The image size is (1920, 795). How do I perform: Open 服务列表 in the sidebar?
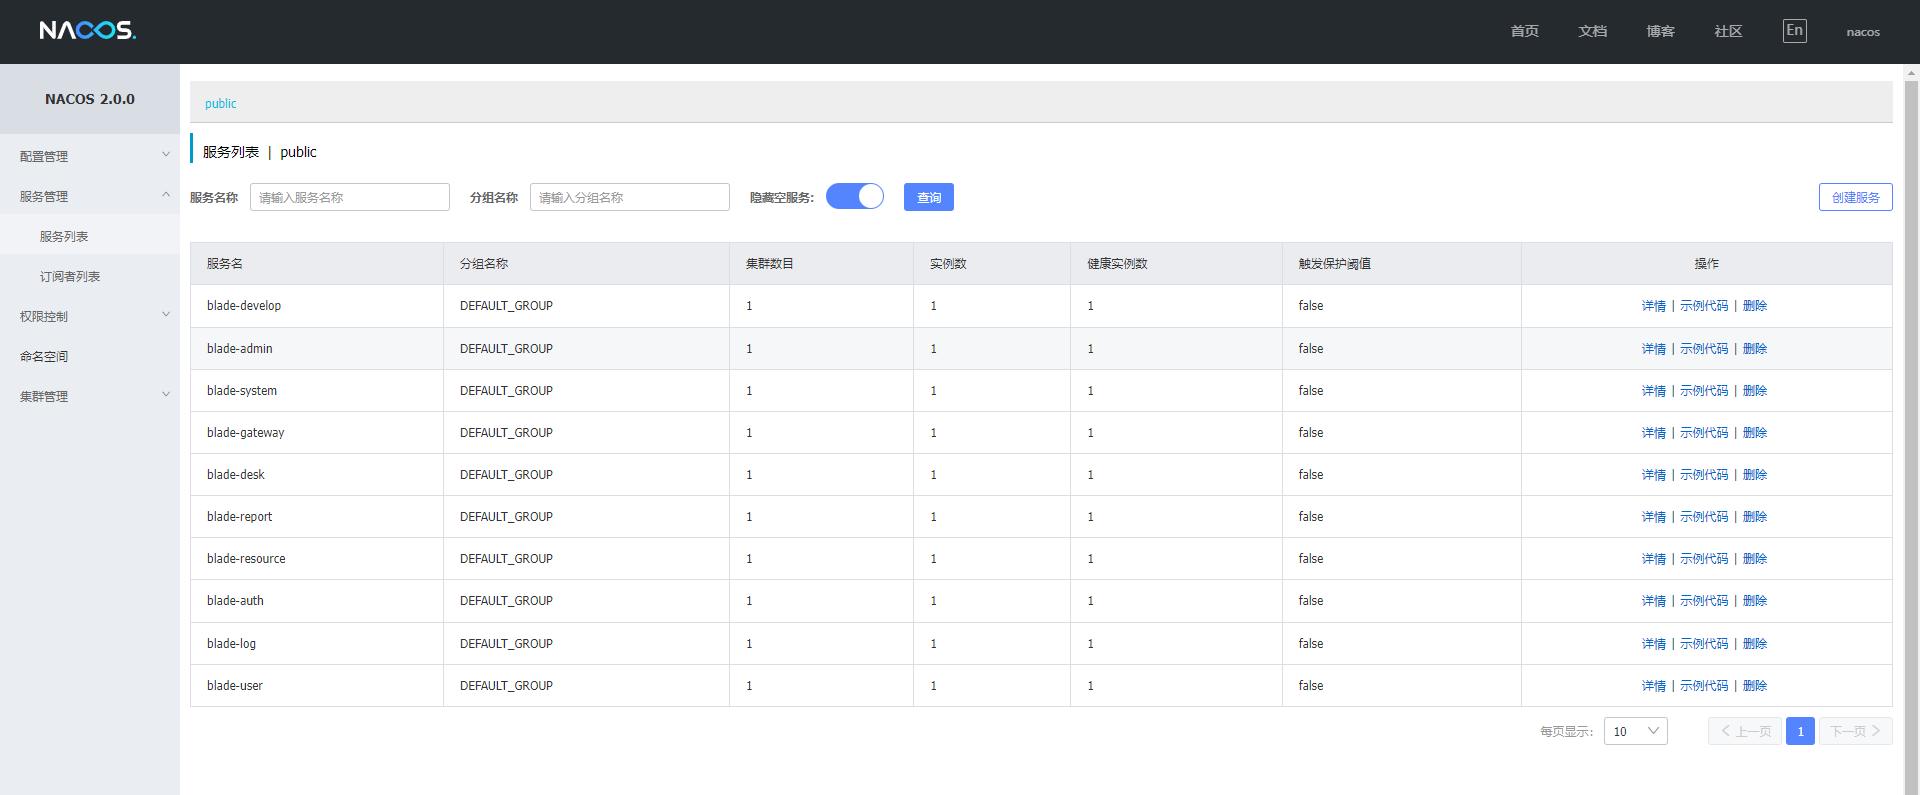tap(64, 236)
